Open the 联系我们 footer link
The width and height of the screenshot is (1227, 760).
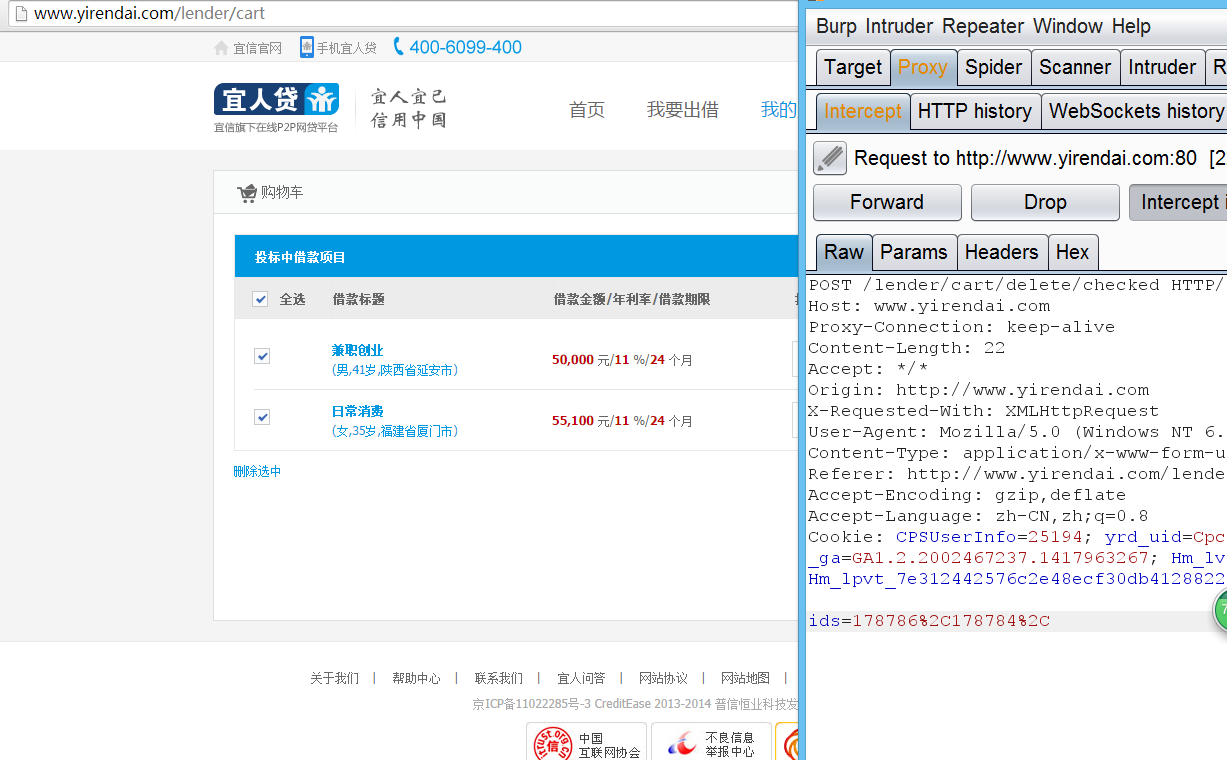[x=498, y=678]
